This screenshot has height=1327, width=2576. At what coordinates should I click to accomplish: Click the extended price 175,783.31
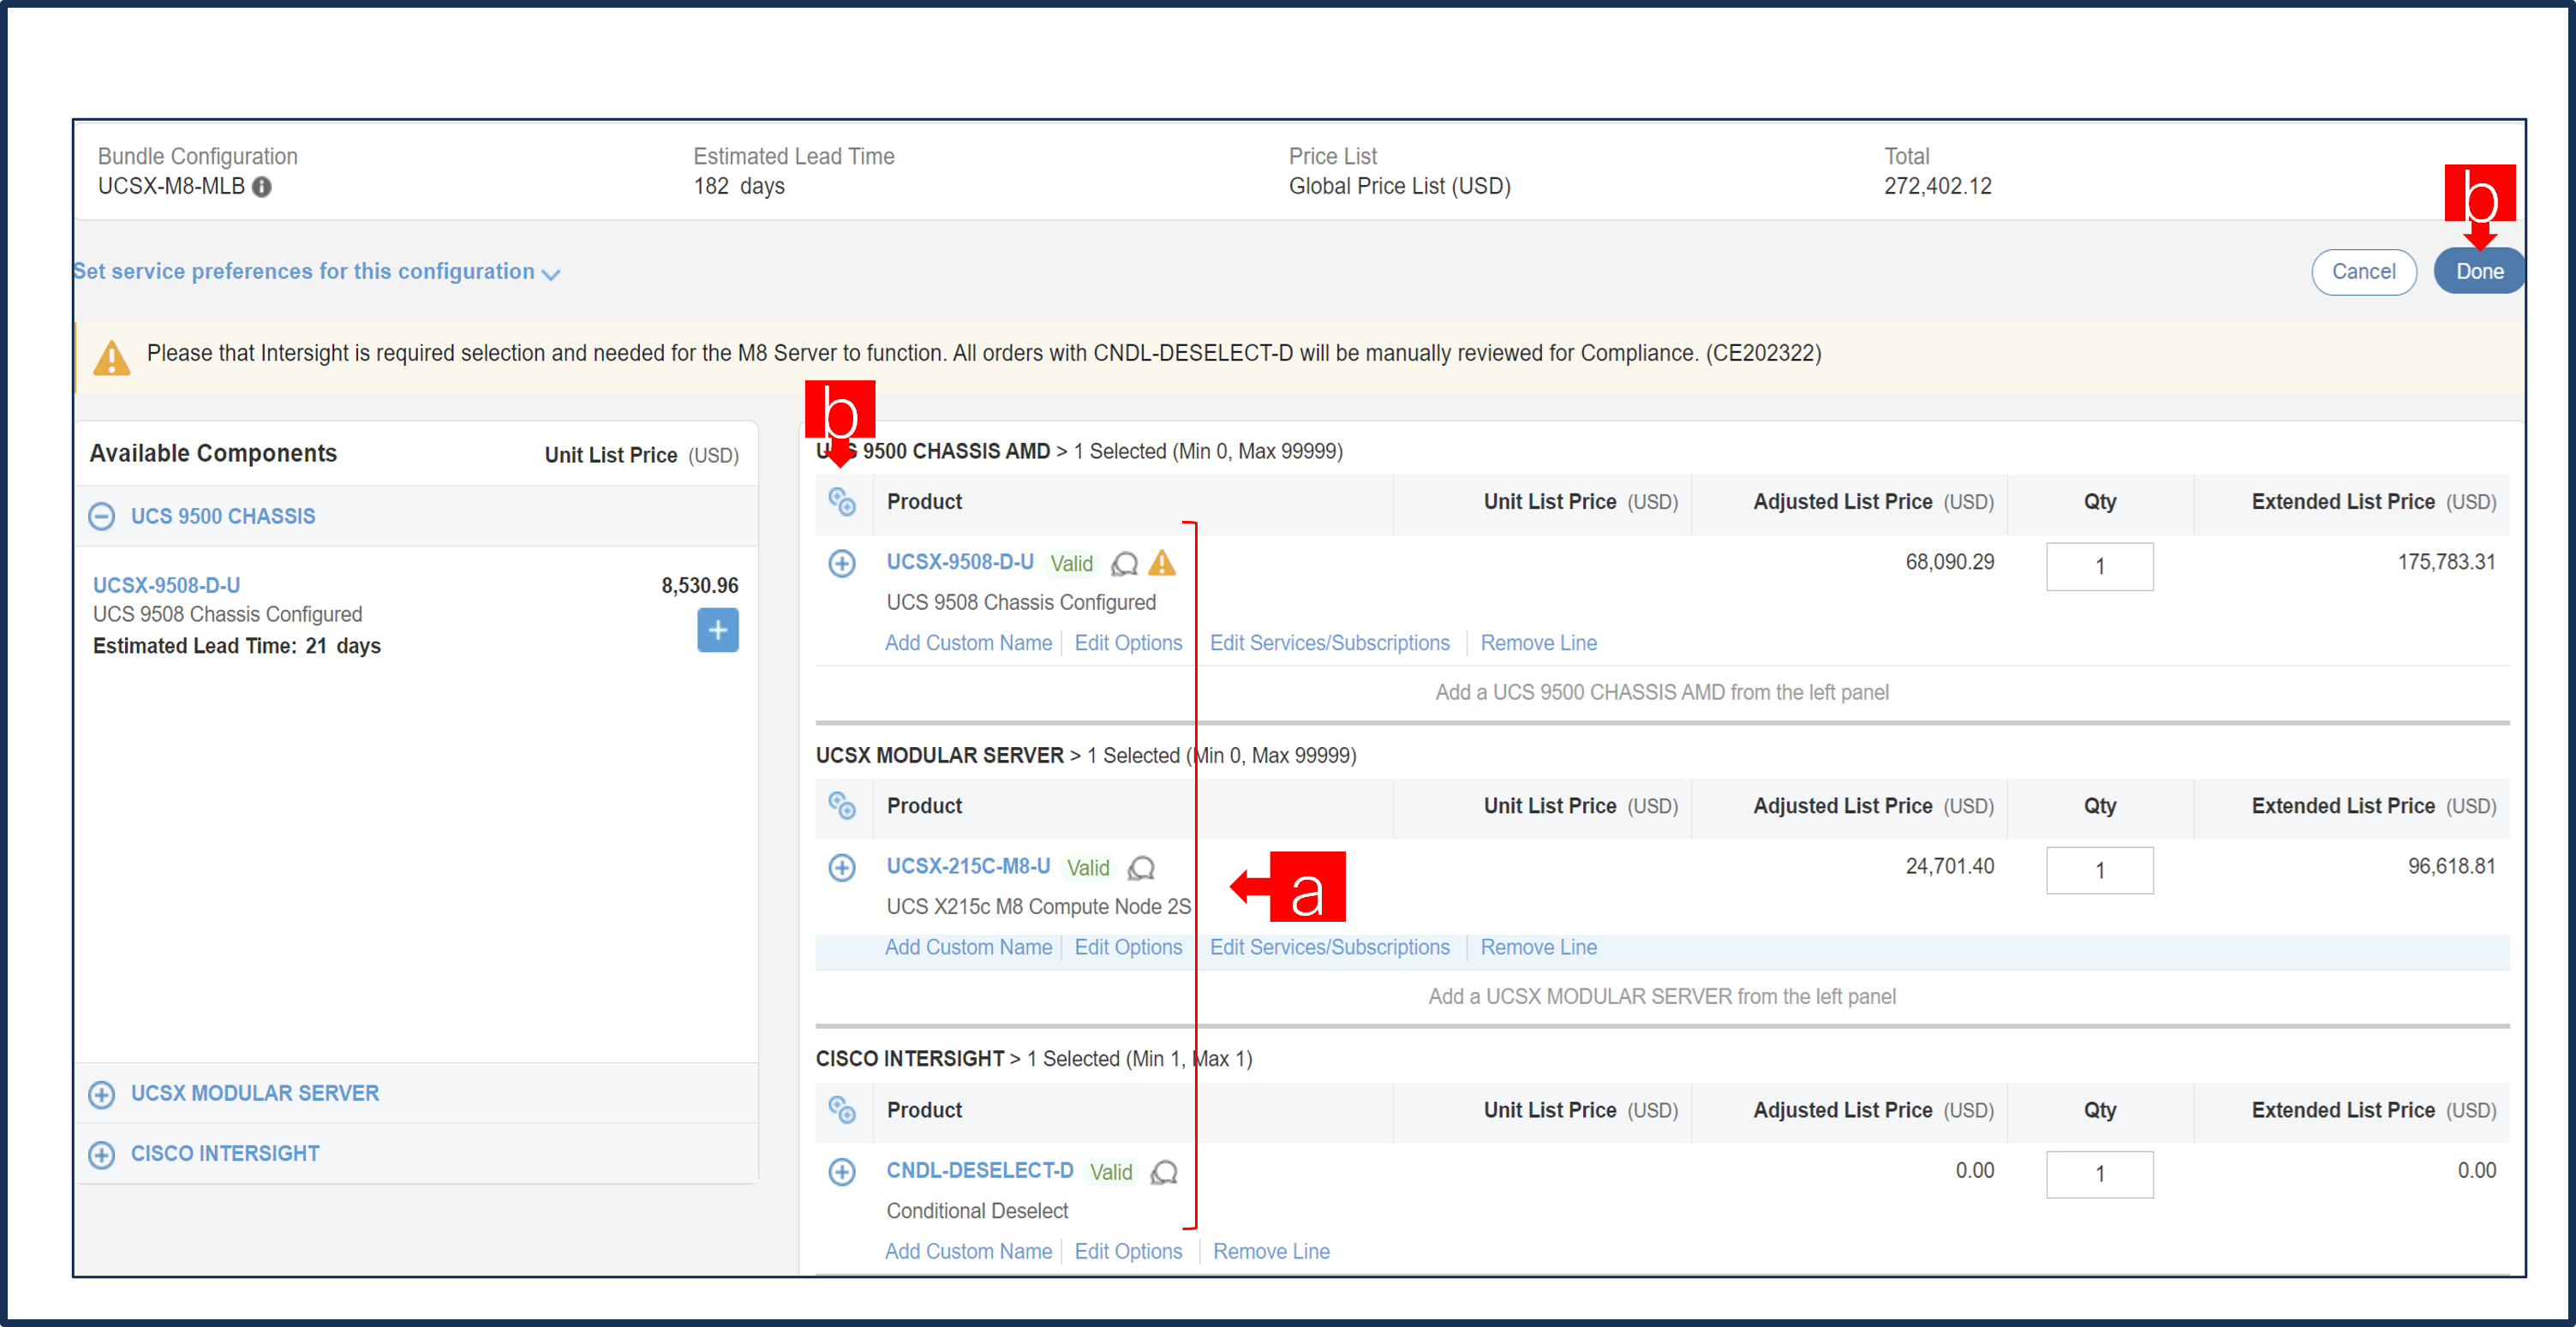(x=2446, y=562)
